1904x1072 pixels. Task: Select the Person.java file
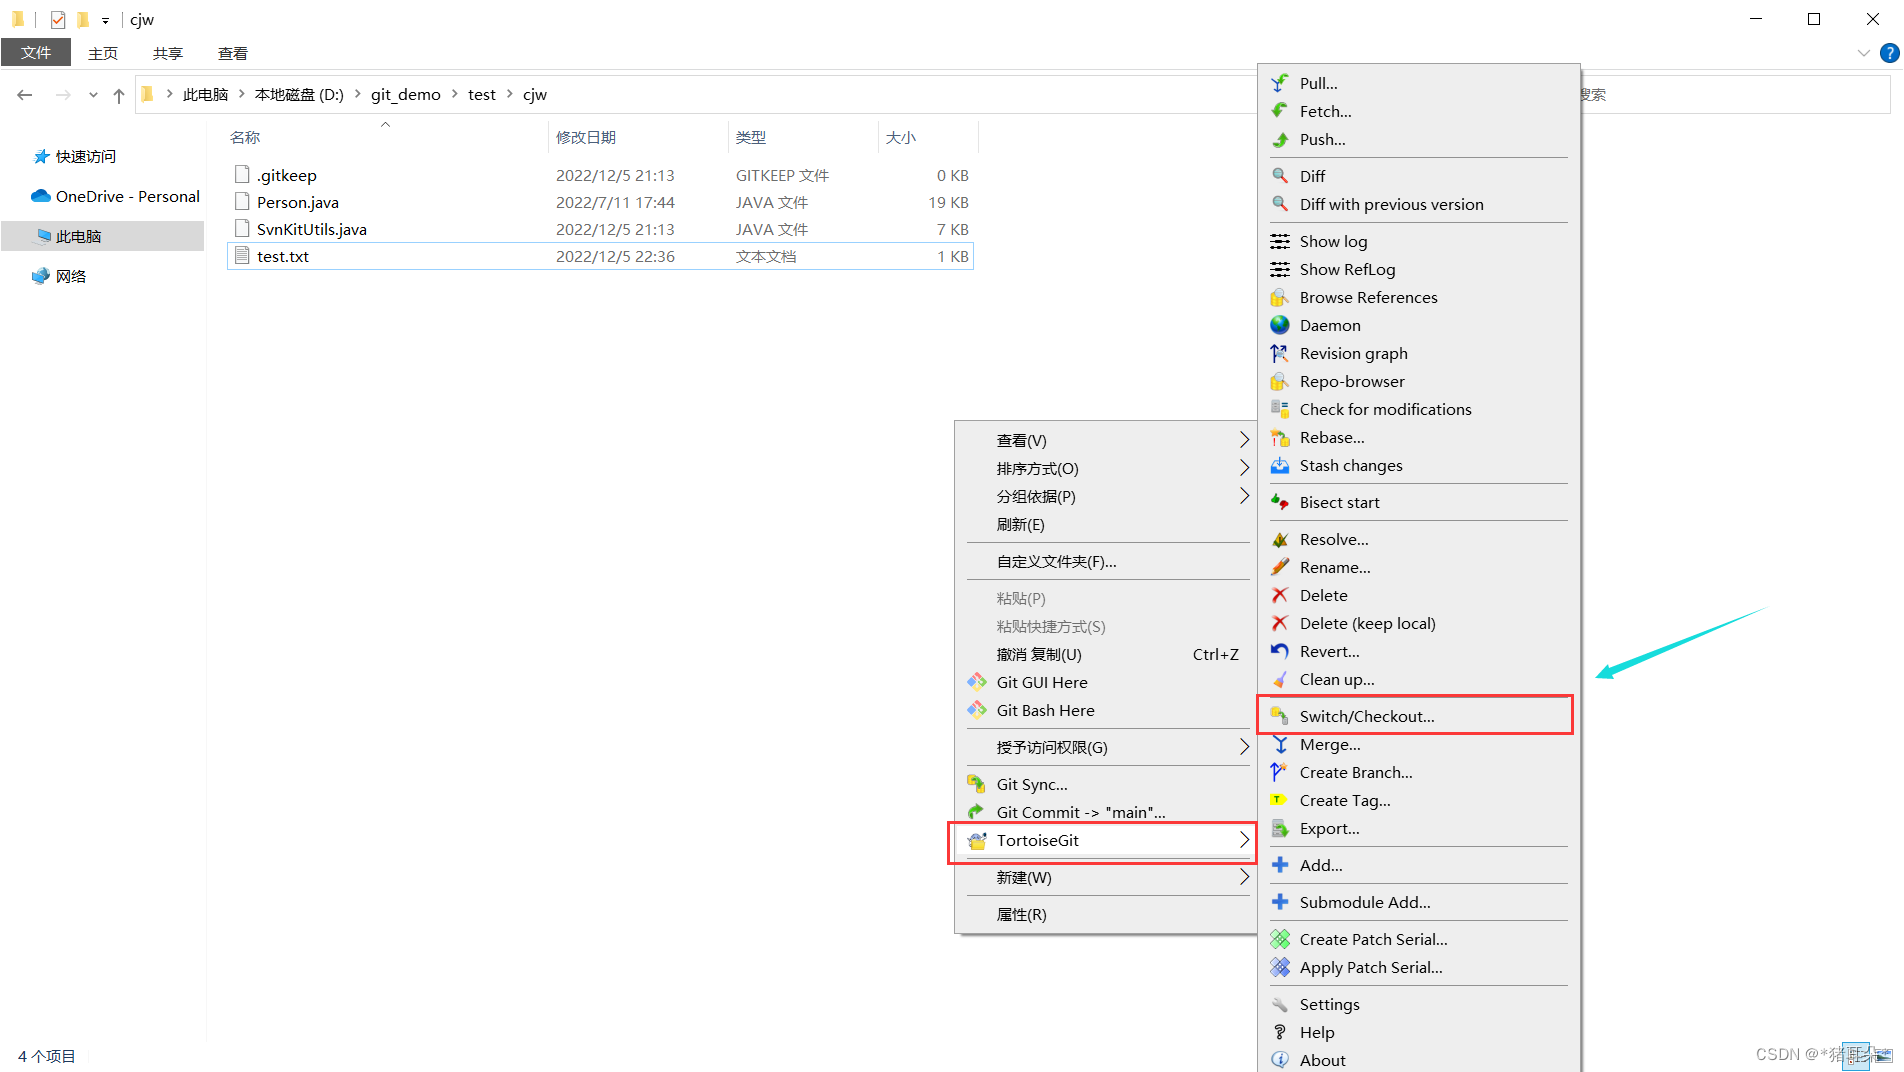pyautogui.click(x=298, y=202)
